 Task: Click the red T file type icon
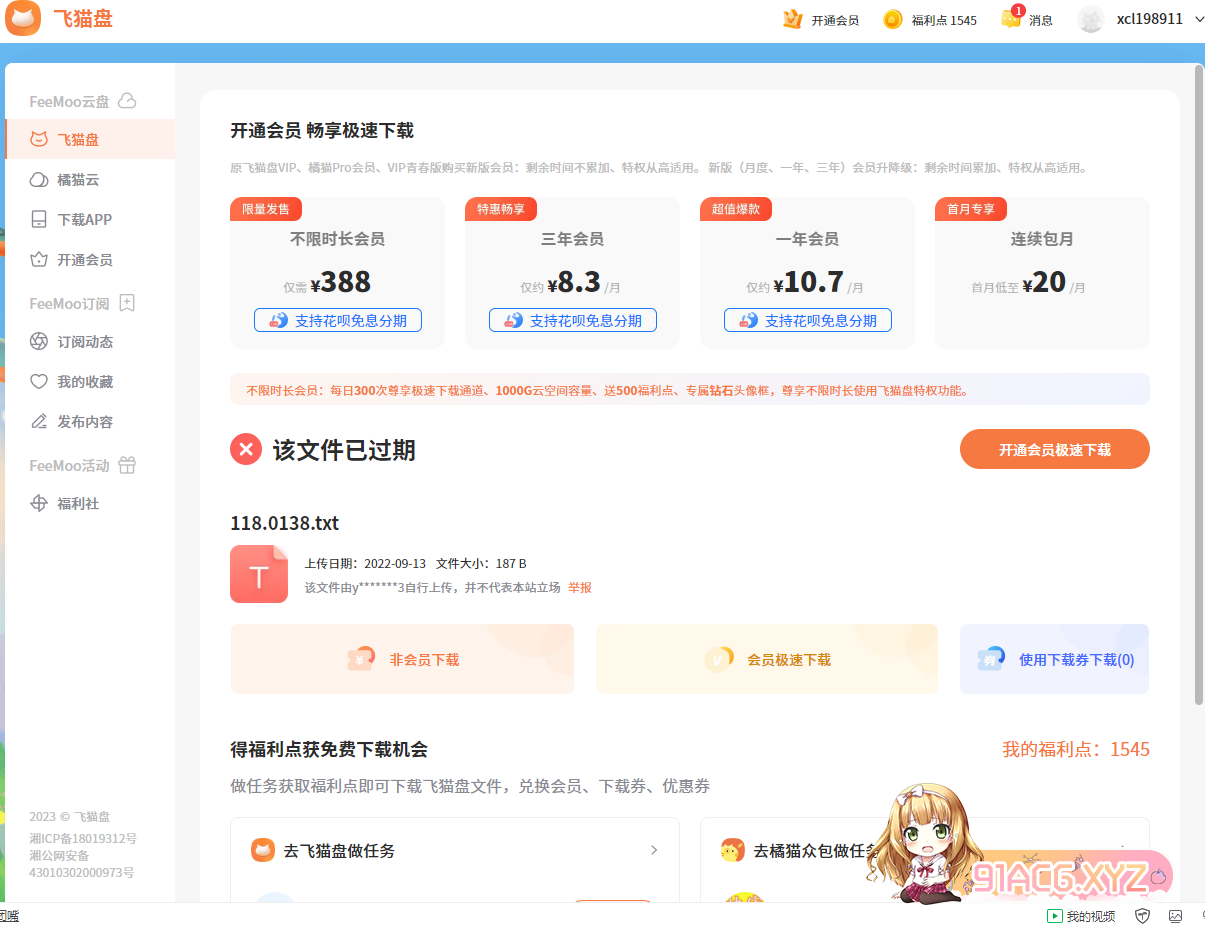tap(259, 574)
